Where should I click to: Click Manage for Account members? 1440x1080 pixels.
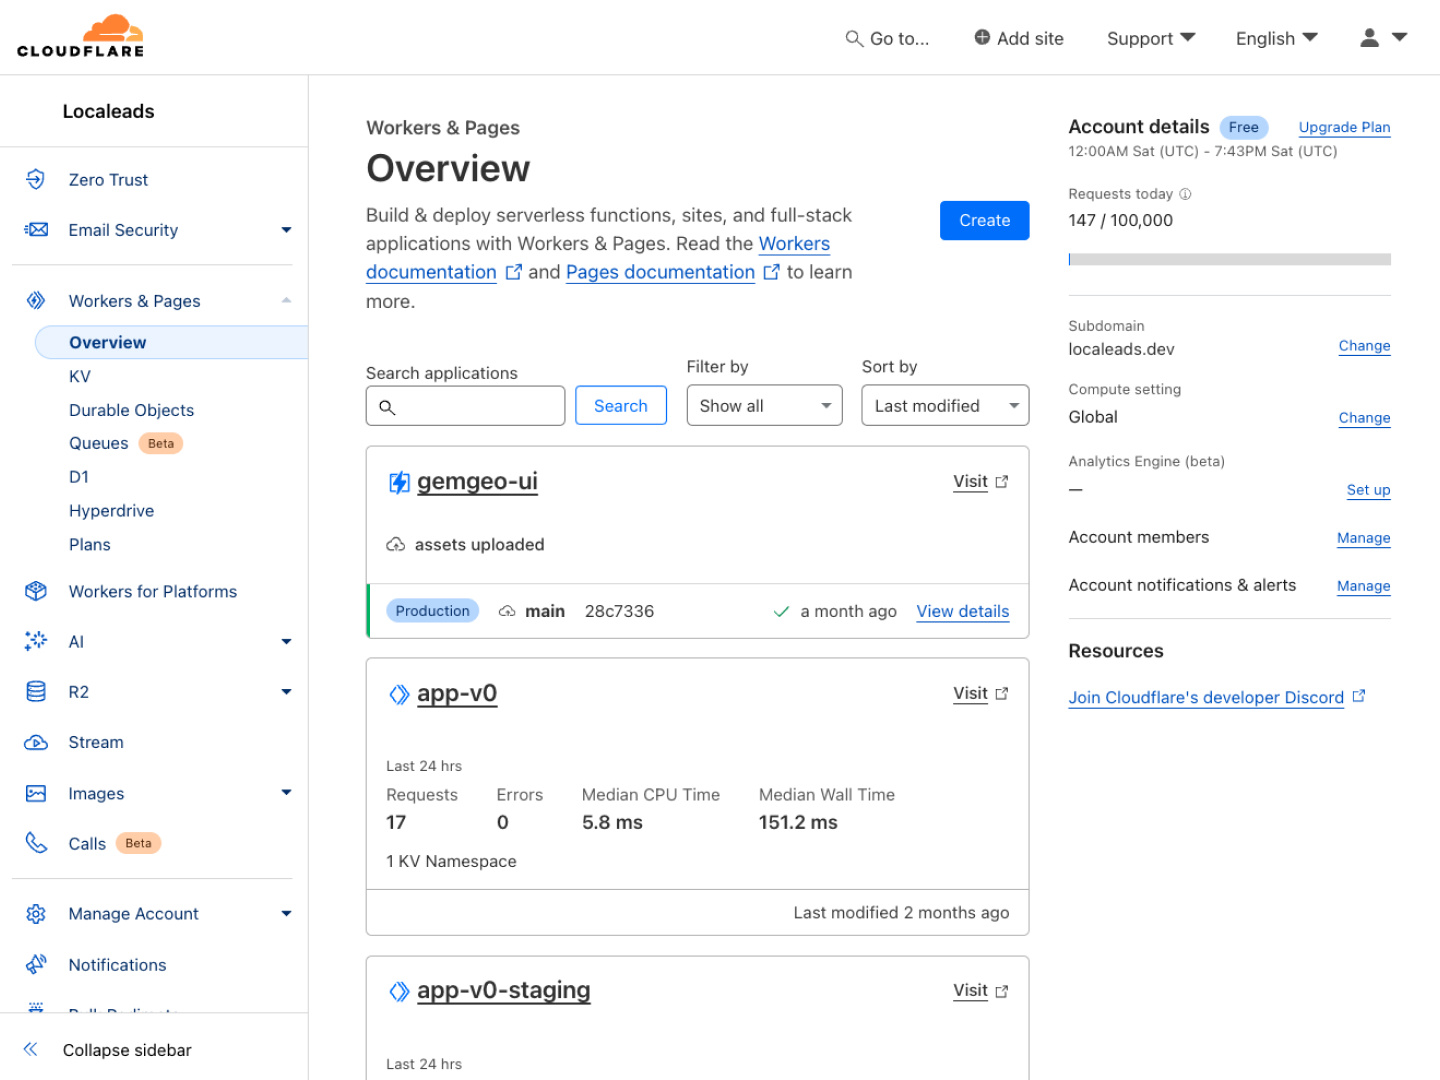click(1364, 538)
